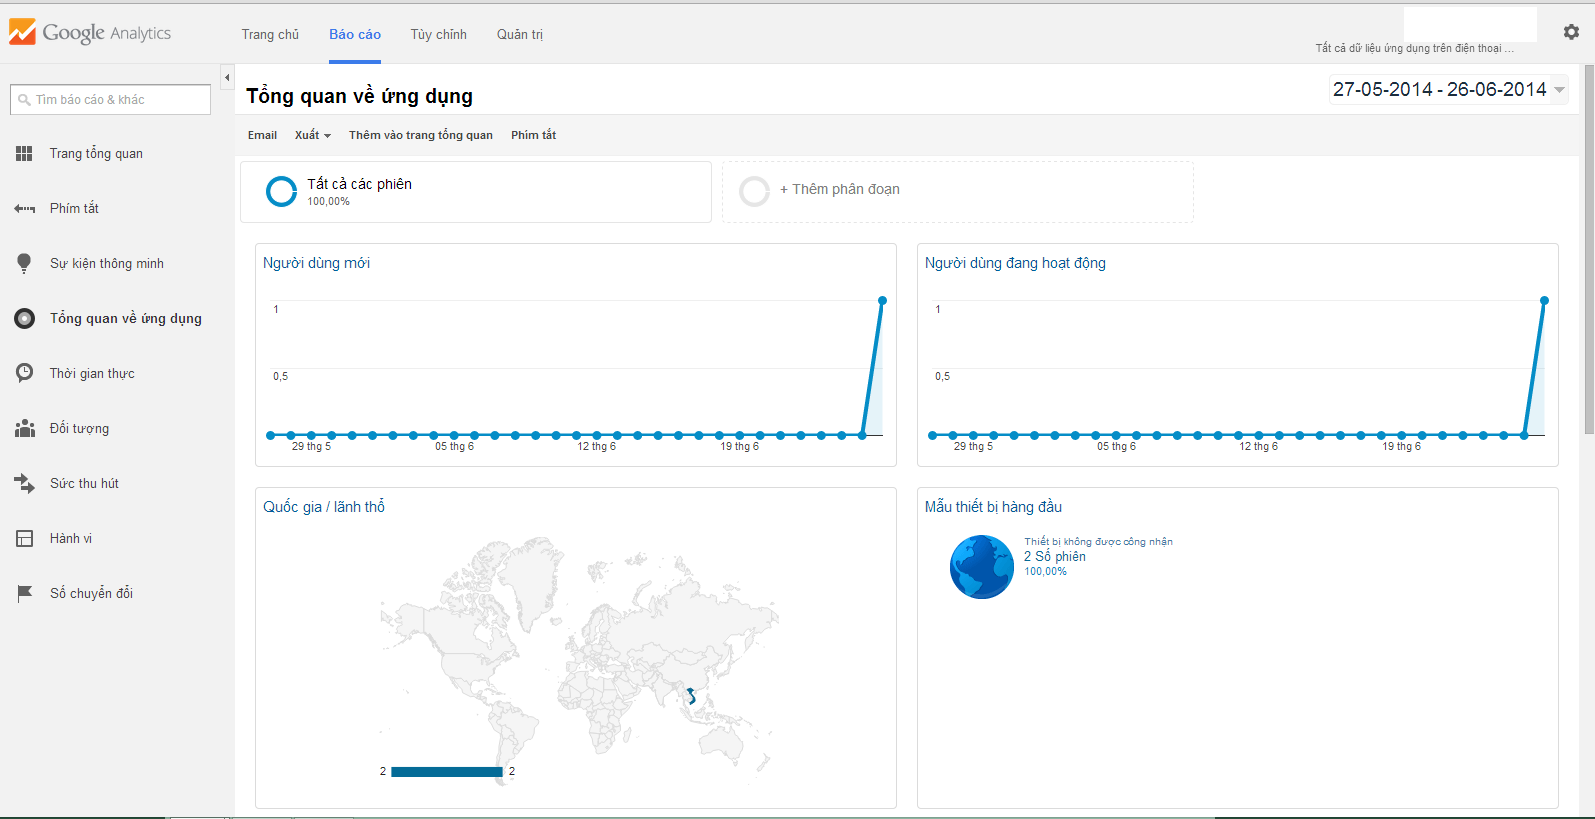Open the Tất cả dữ liệu ứng dụng account selector
The width and height of the screenshot is (1595, 819).
coord(1414,48)
